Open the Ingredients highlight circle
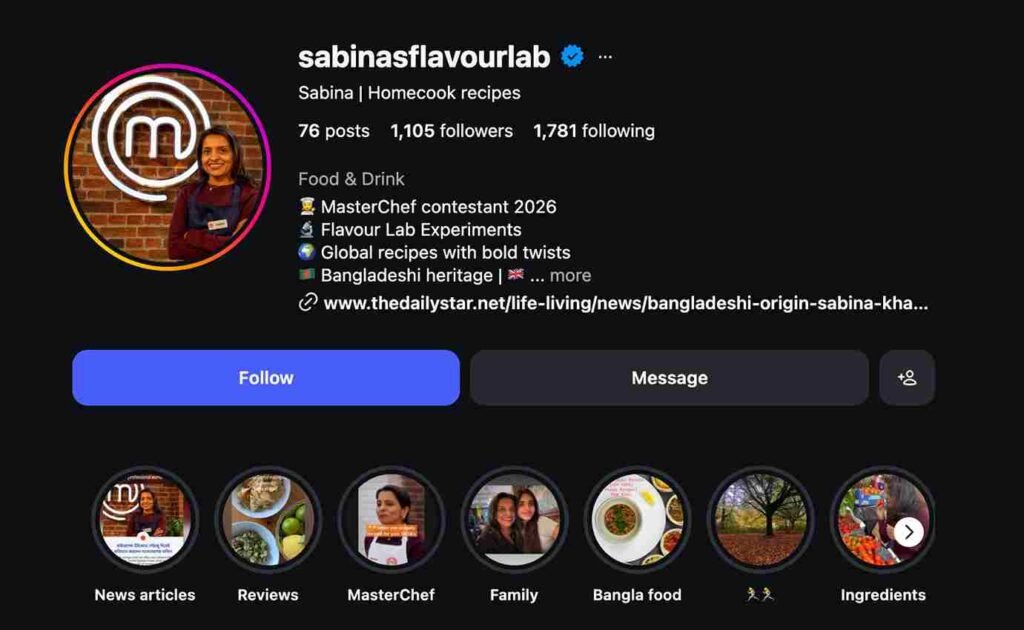The height and width of the screenshot is (630, 1024). (882, 520)
